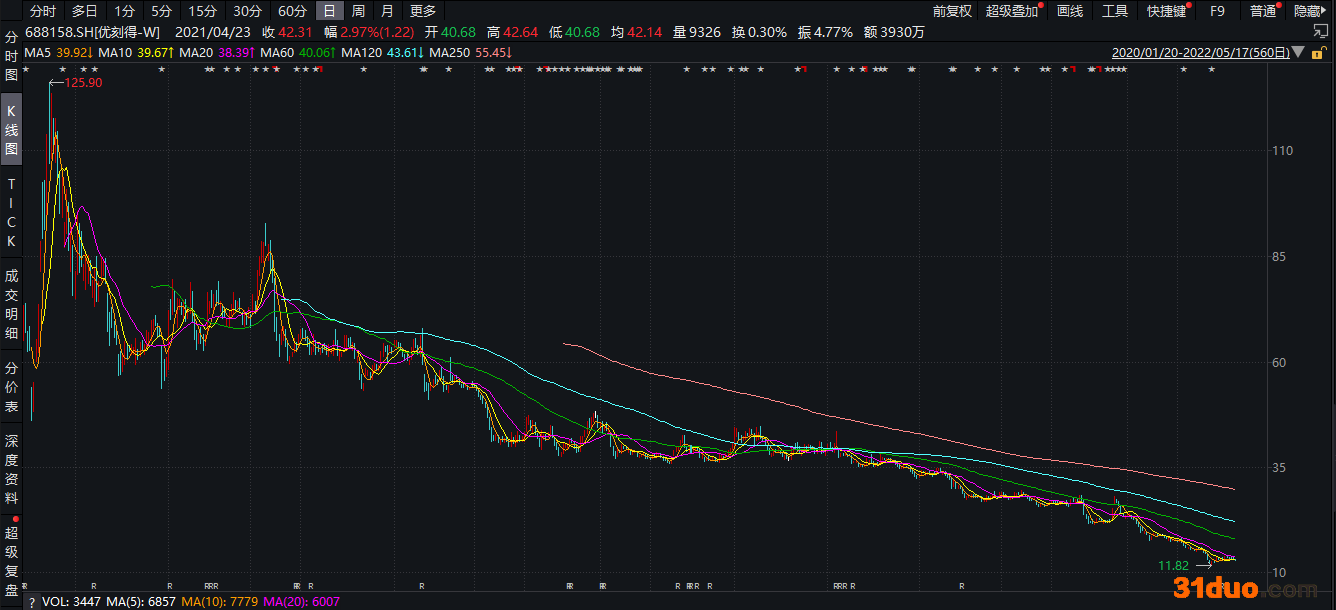
Task: Click the 2020/01/20-2022/05/17 date range link
Action: pos(1200,52)
